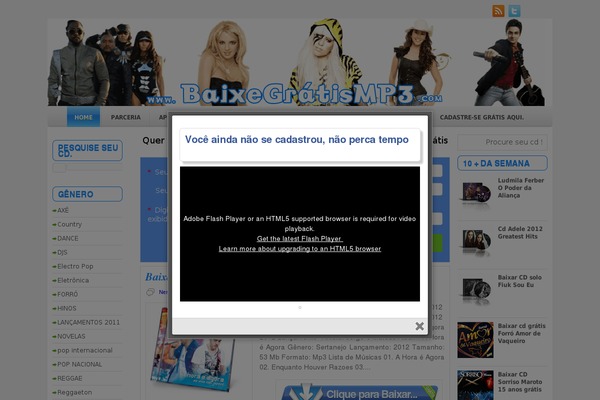Open the Eletrônica genre link
The width and height of the screenshot is (600, 400).
point(73,280)
